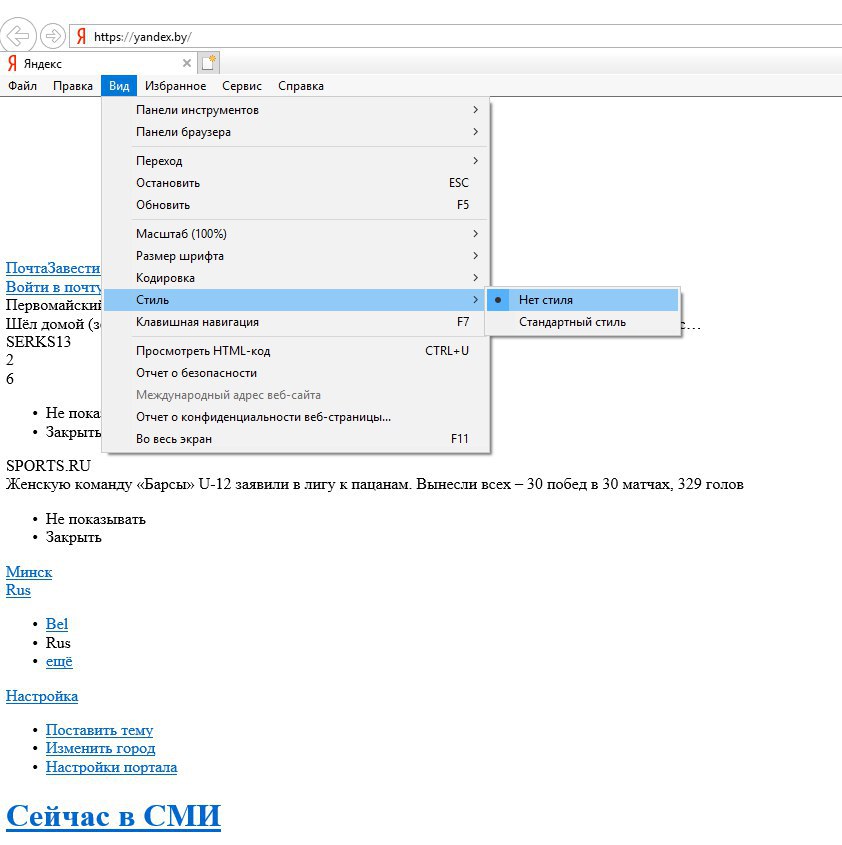842x845 pixels.
Task: Open the Стиль submenu entry
Action: click(296, 300)
